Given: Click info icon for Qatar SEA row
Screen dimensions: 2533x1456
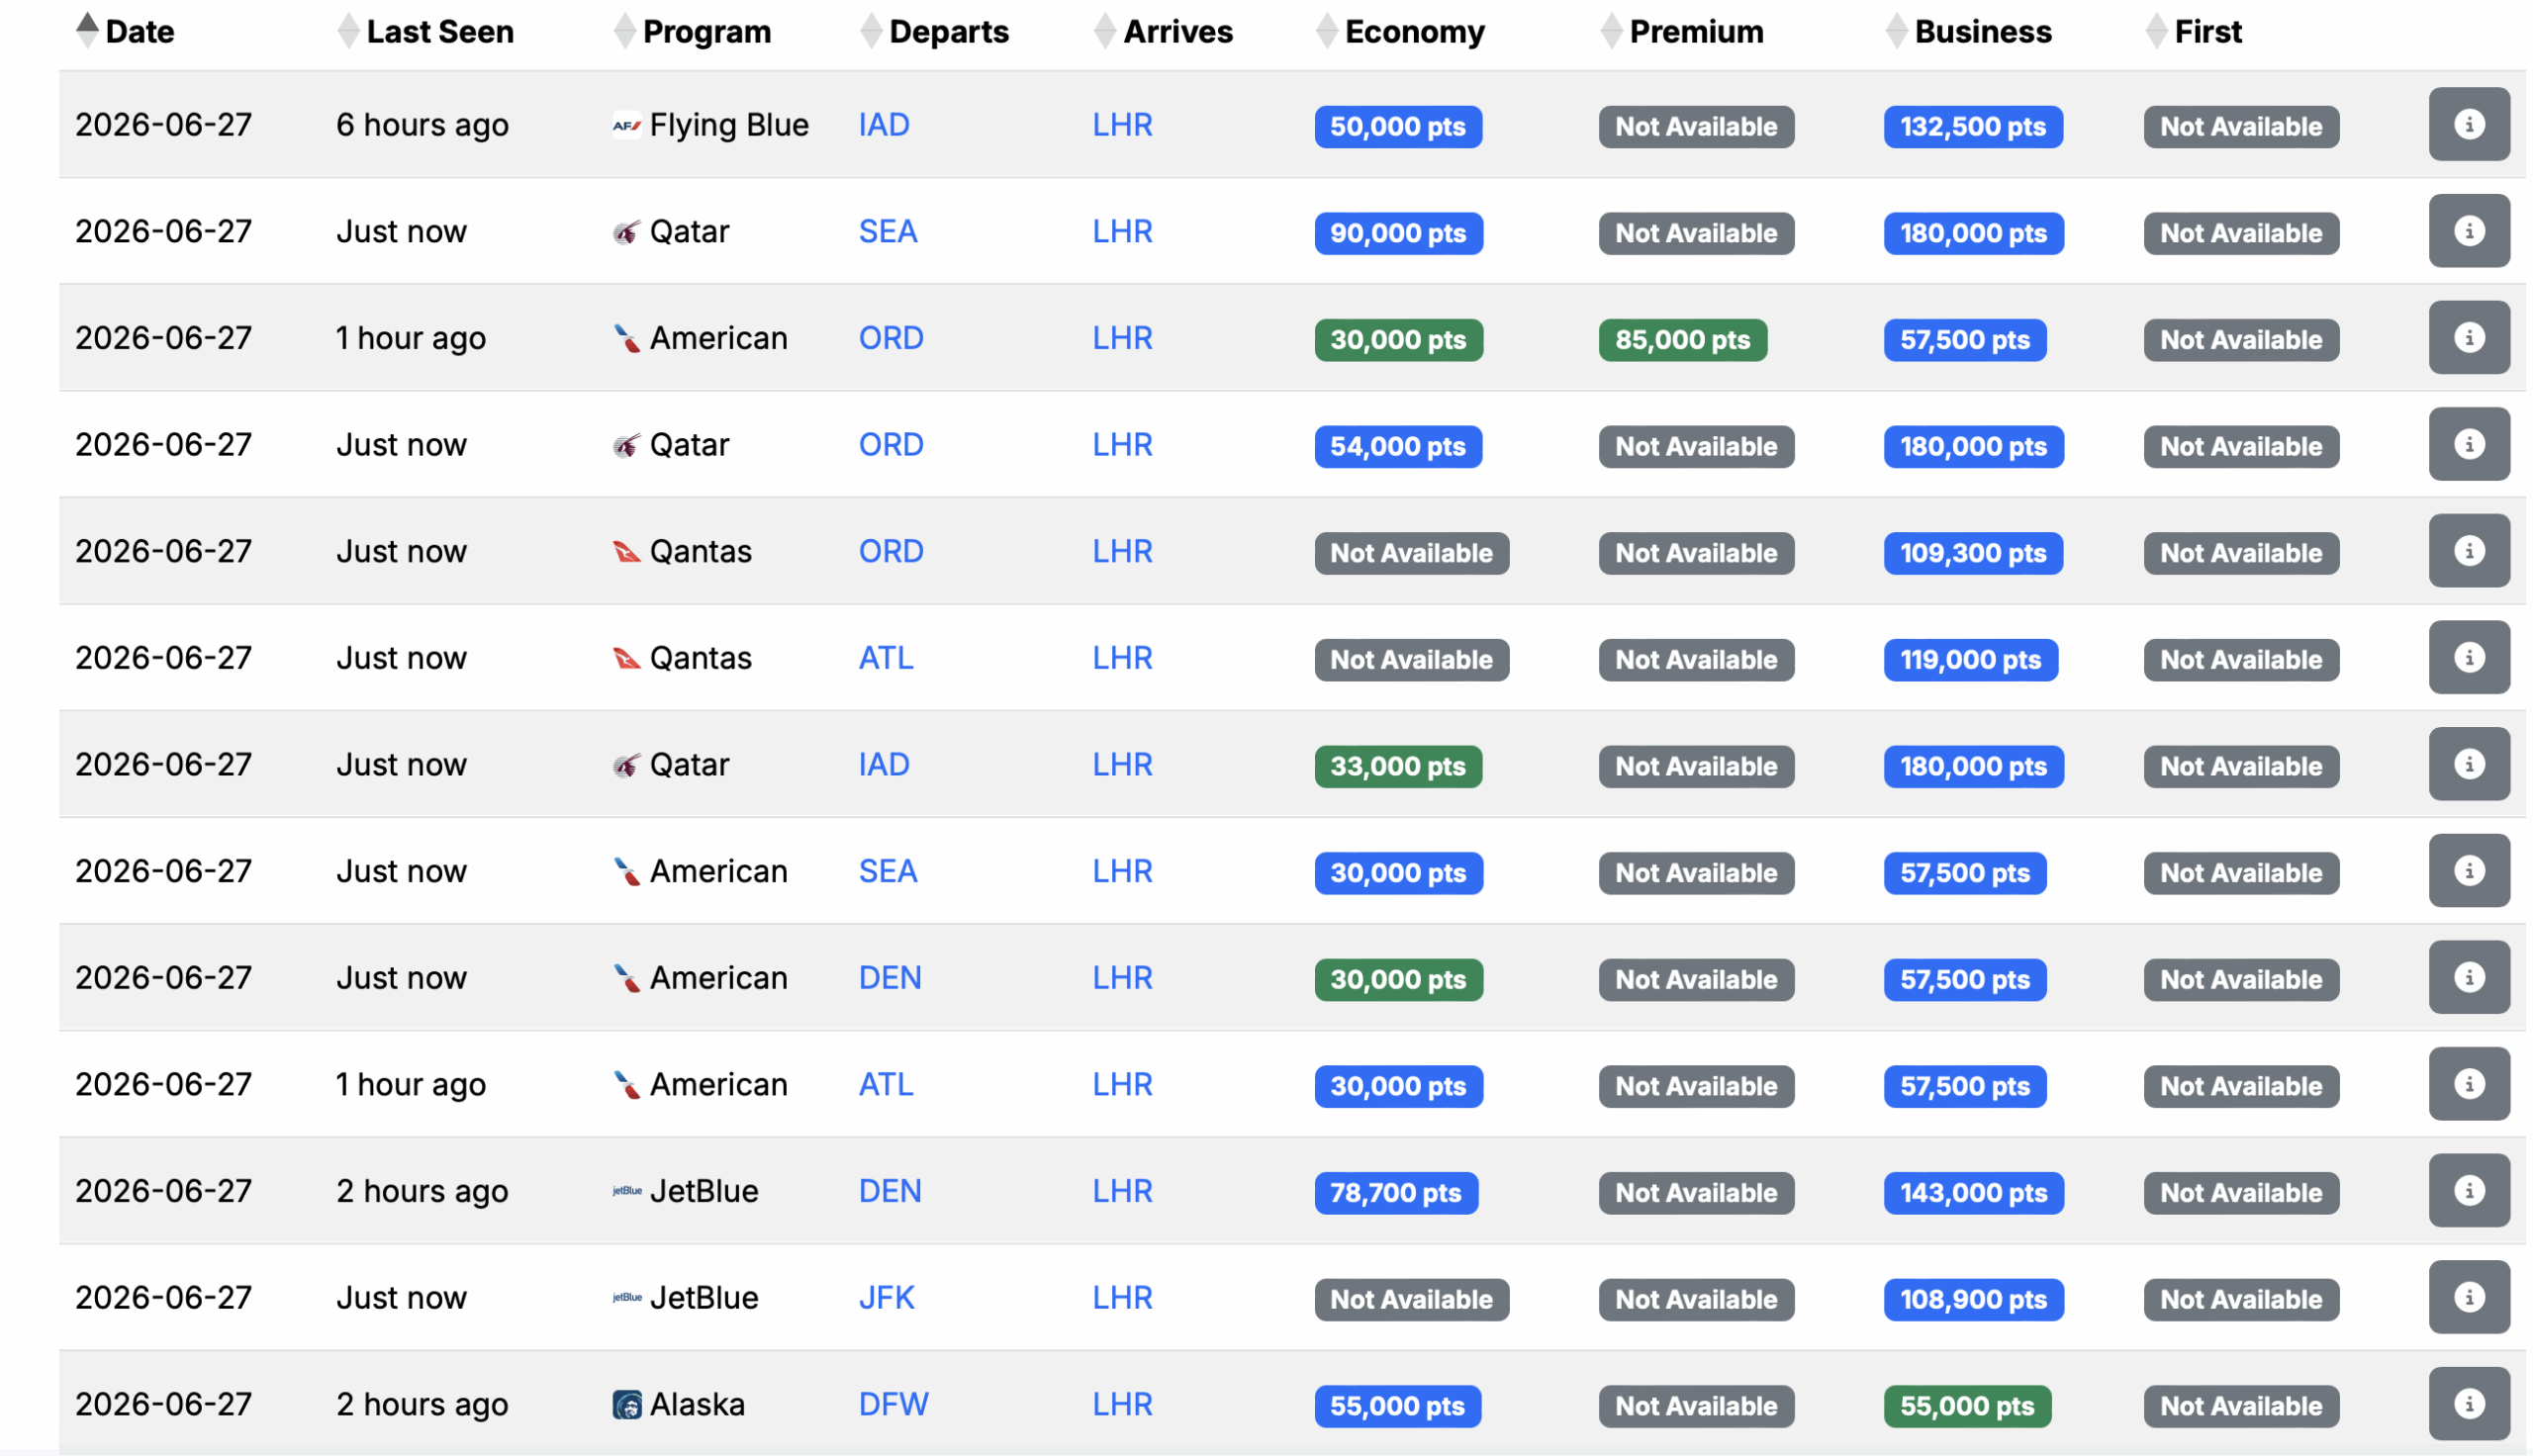Looking at the screenshot, I should click(2467, 231).
